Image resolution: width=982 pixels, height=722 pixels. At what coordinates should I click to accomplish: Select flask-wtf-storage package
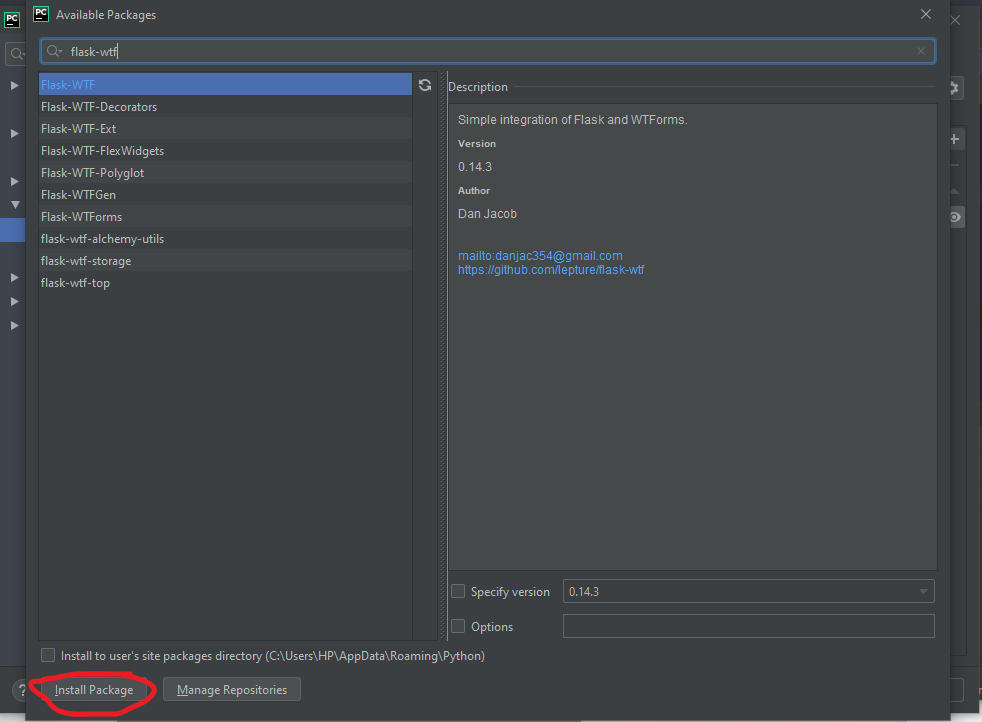pyautogui.click(x=225, y=260)
